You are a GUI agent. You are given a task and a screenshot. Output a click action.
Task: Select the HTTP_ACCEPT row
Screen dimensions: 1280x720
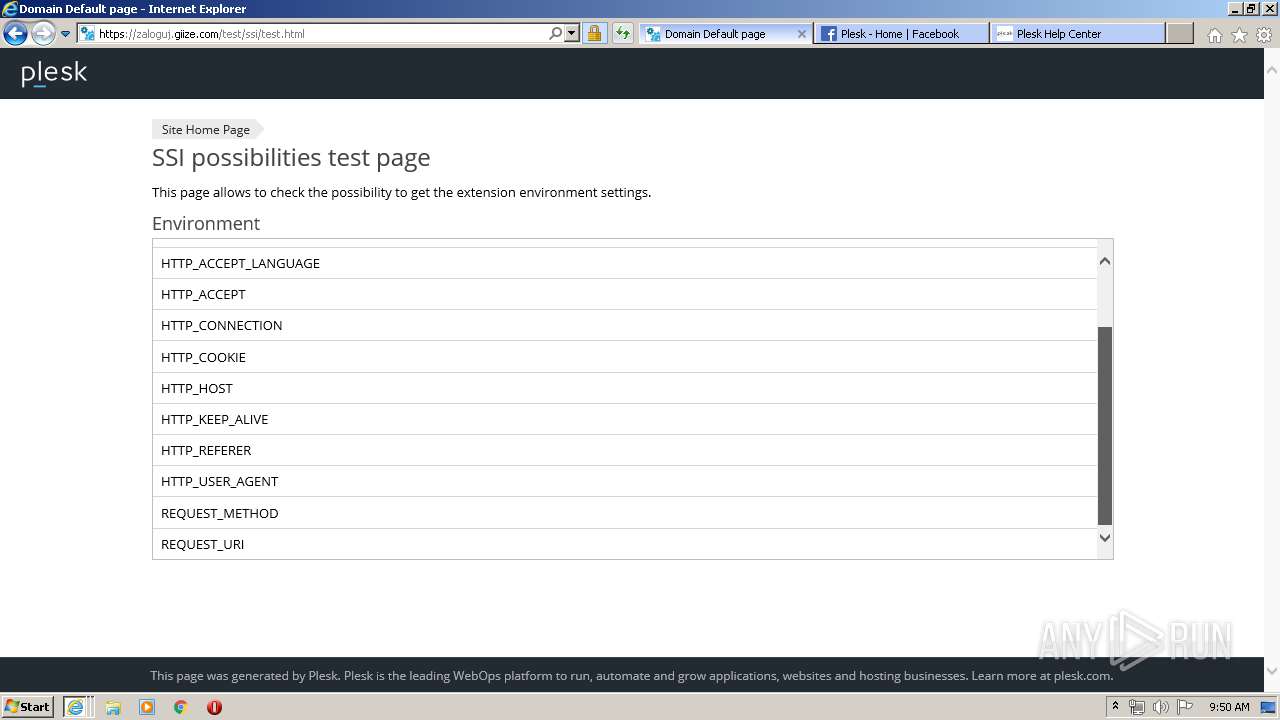[x=625, y=294]
